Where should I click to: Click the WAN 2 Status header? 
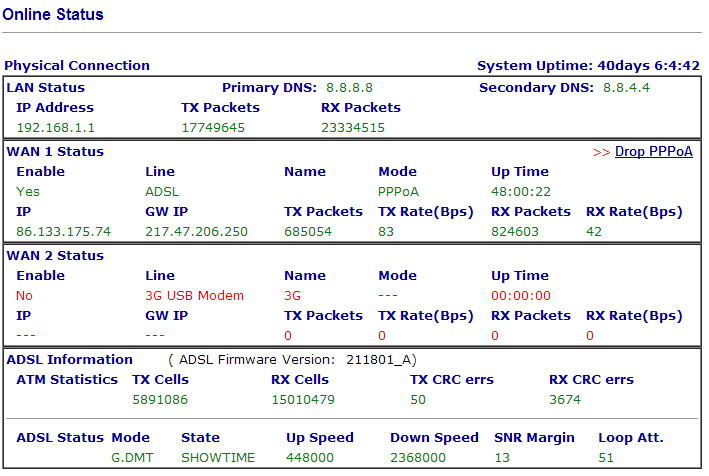pos(55,256)
